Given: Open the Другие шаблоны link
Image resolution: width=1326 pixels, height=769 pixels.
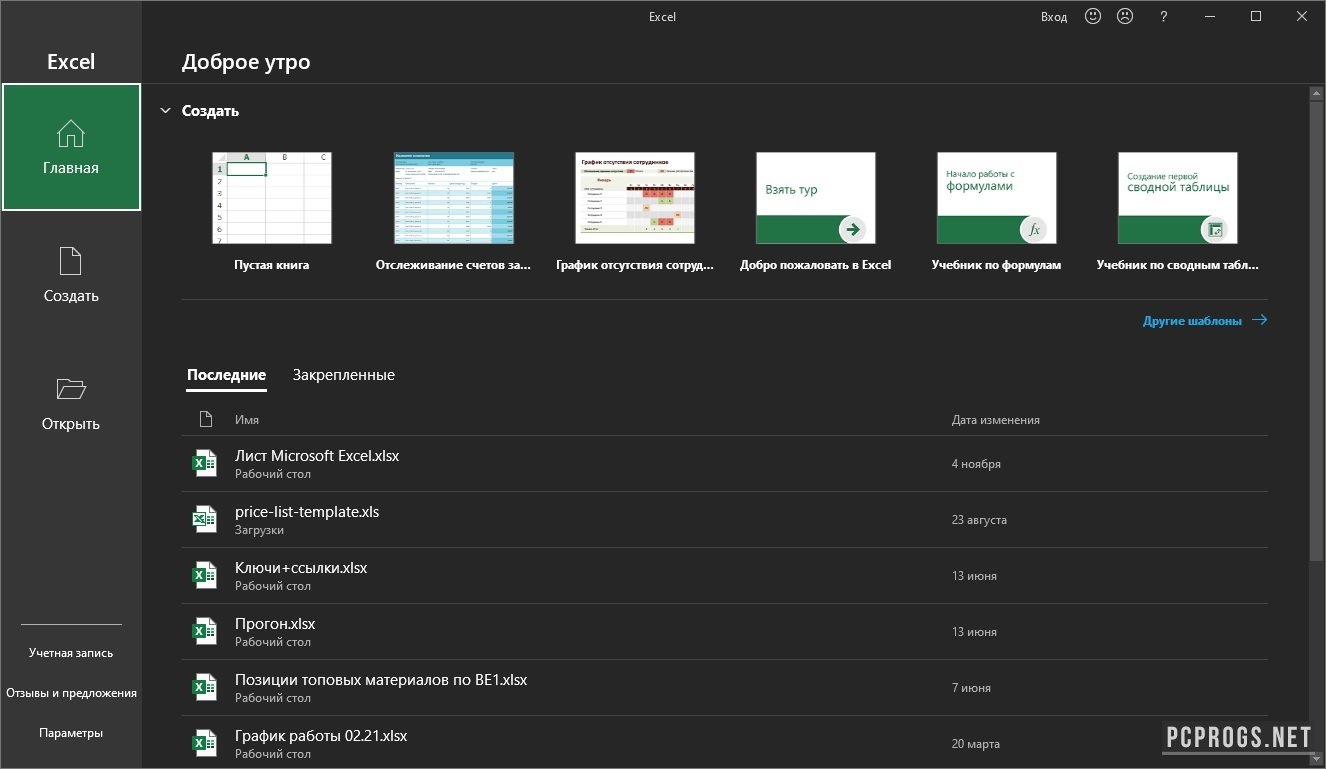Looking at the screenshot, I should tap(1193, 321).
